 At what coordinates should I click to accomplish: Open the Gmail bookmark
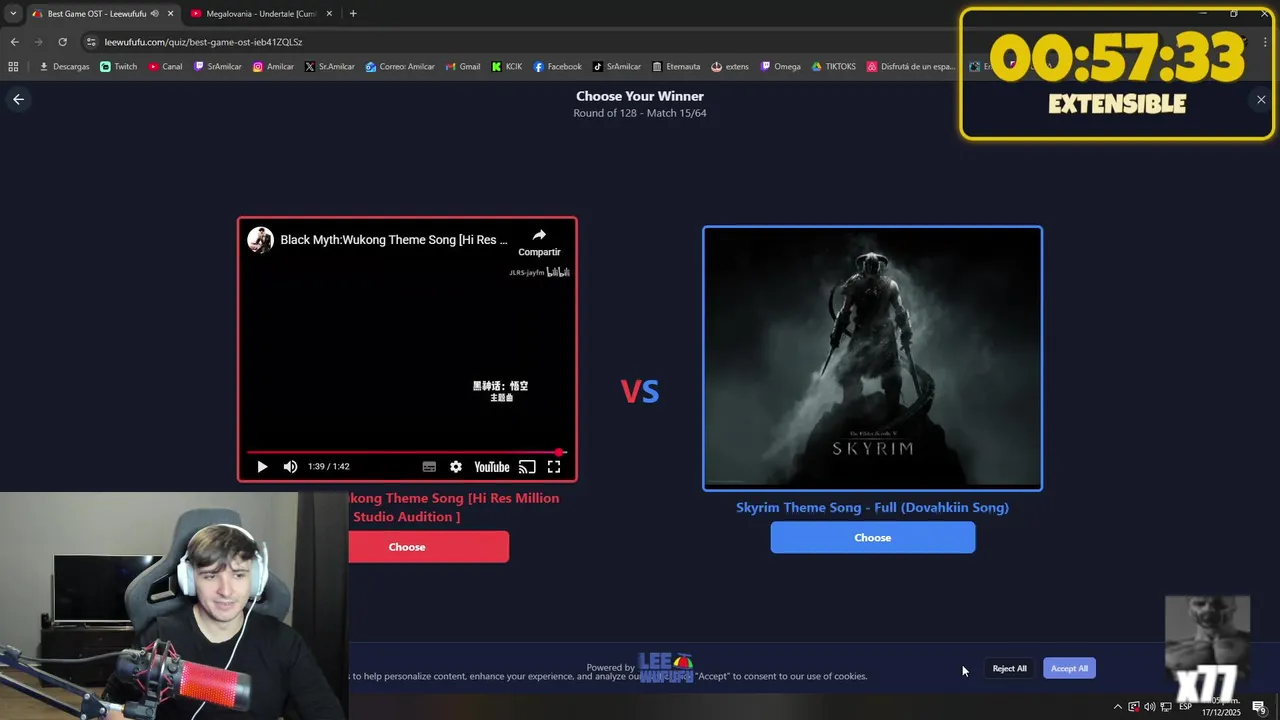[x=462, y=67]
